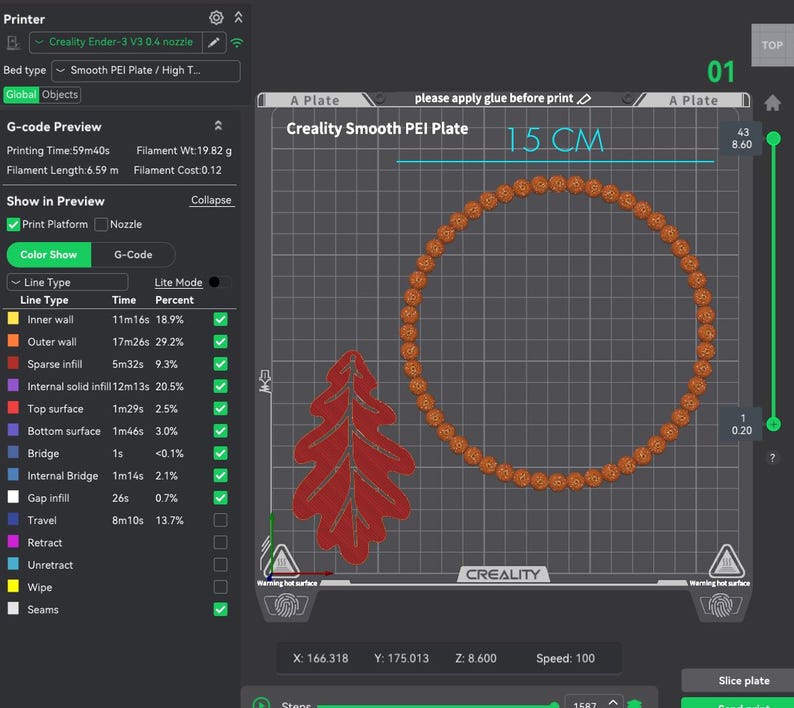Viewport: 794px width, 708px height.
Task: Collapse the Printer section with double chevron
Action: [x=239, y=18]
